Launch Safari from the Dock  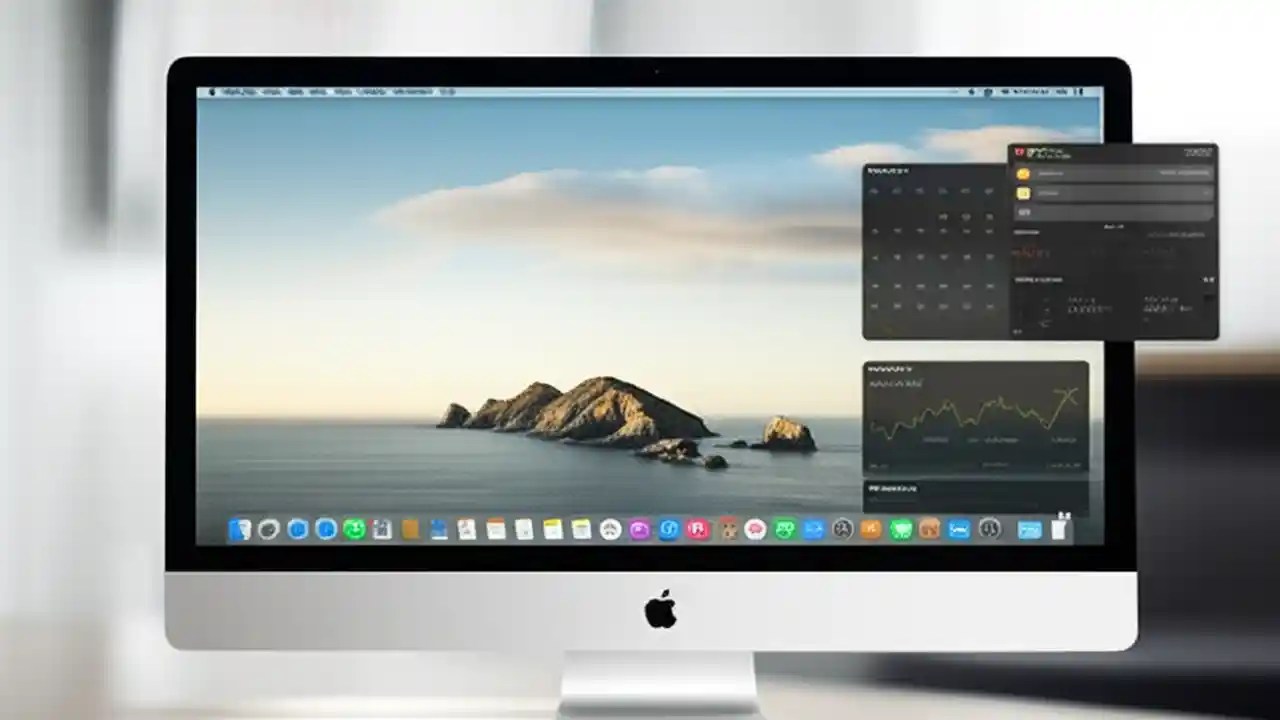[297, 529]
